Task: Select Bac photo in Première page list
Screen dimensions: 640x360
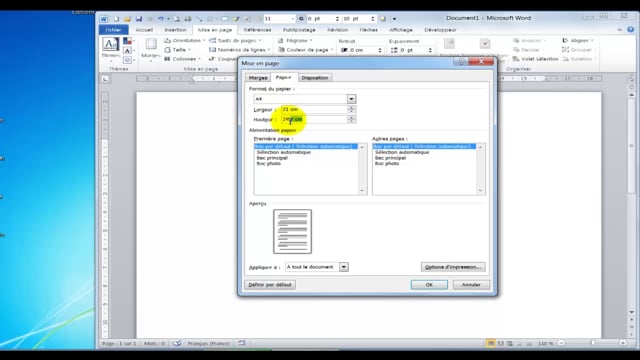Action: (x=268, y=164)
